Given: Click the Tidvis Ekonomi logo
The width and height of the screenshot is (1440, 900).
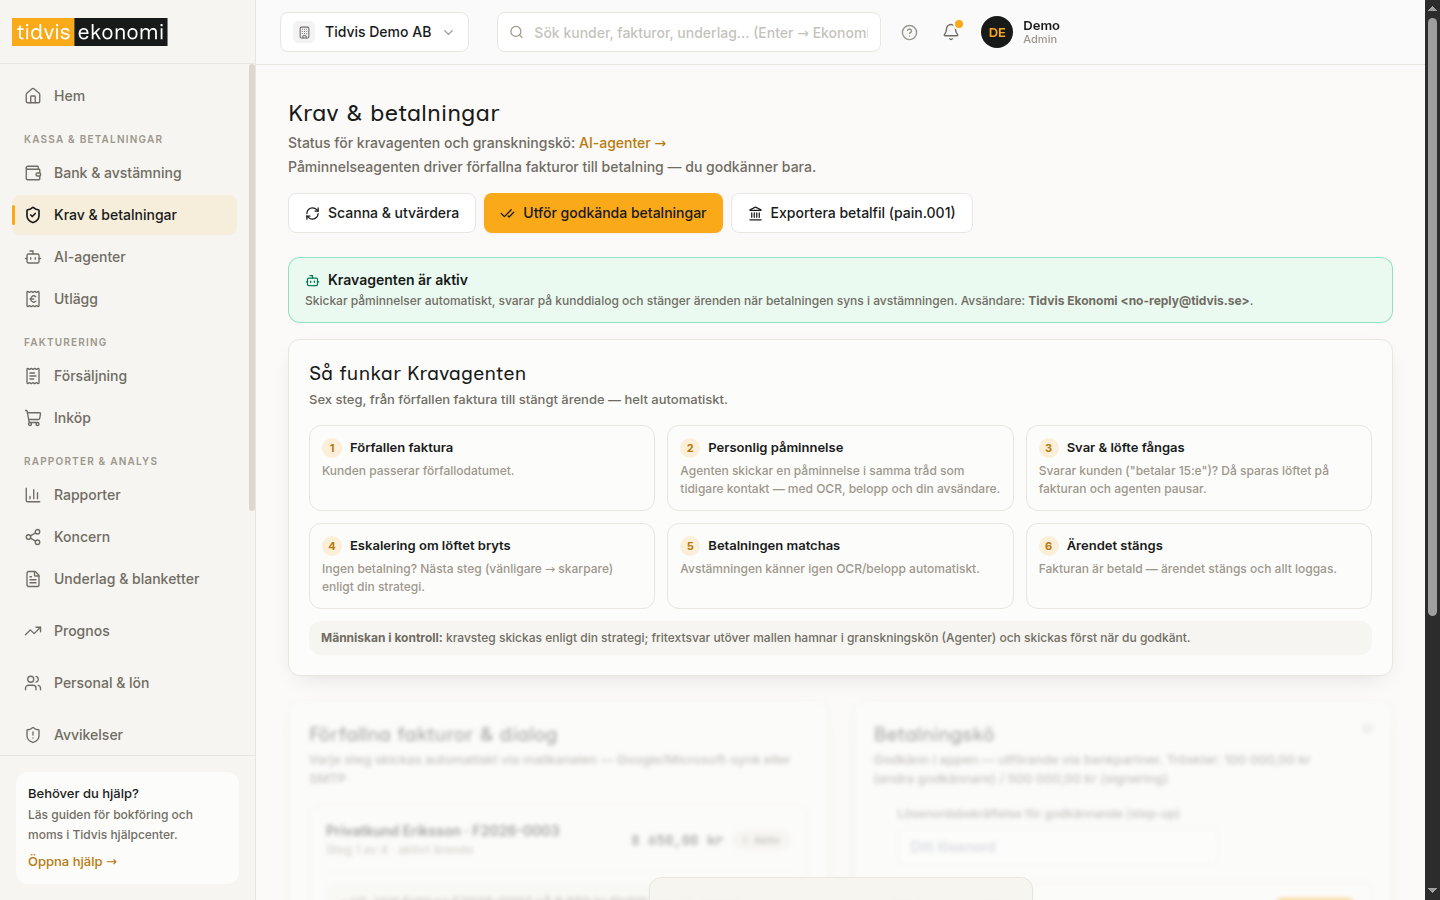Looking at the screenshot, I should tap(90, 32).
